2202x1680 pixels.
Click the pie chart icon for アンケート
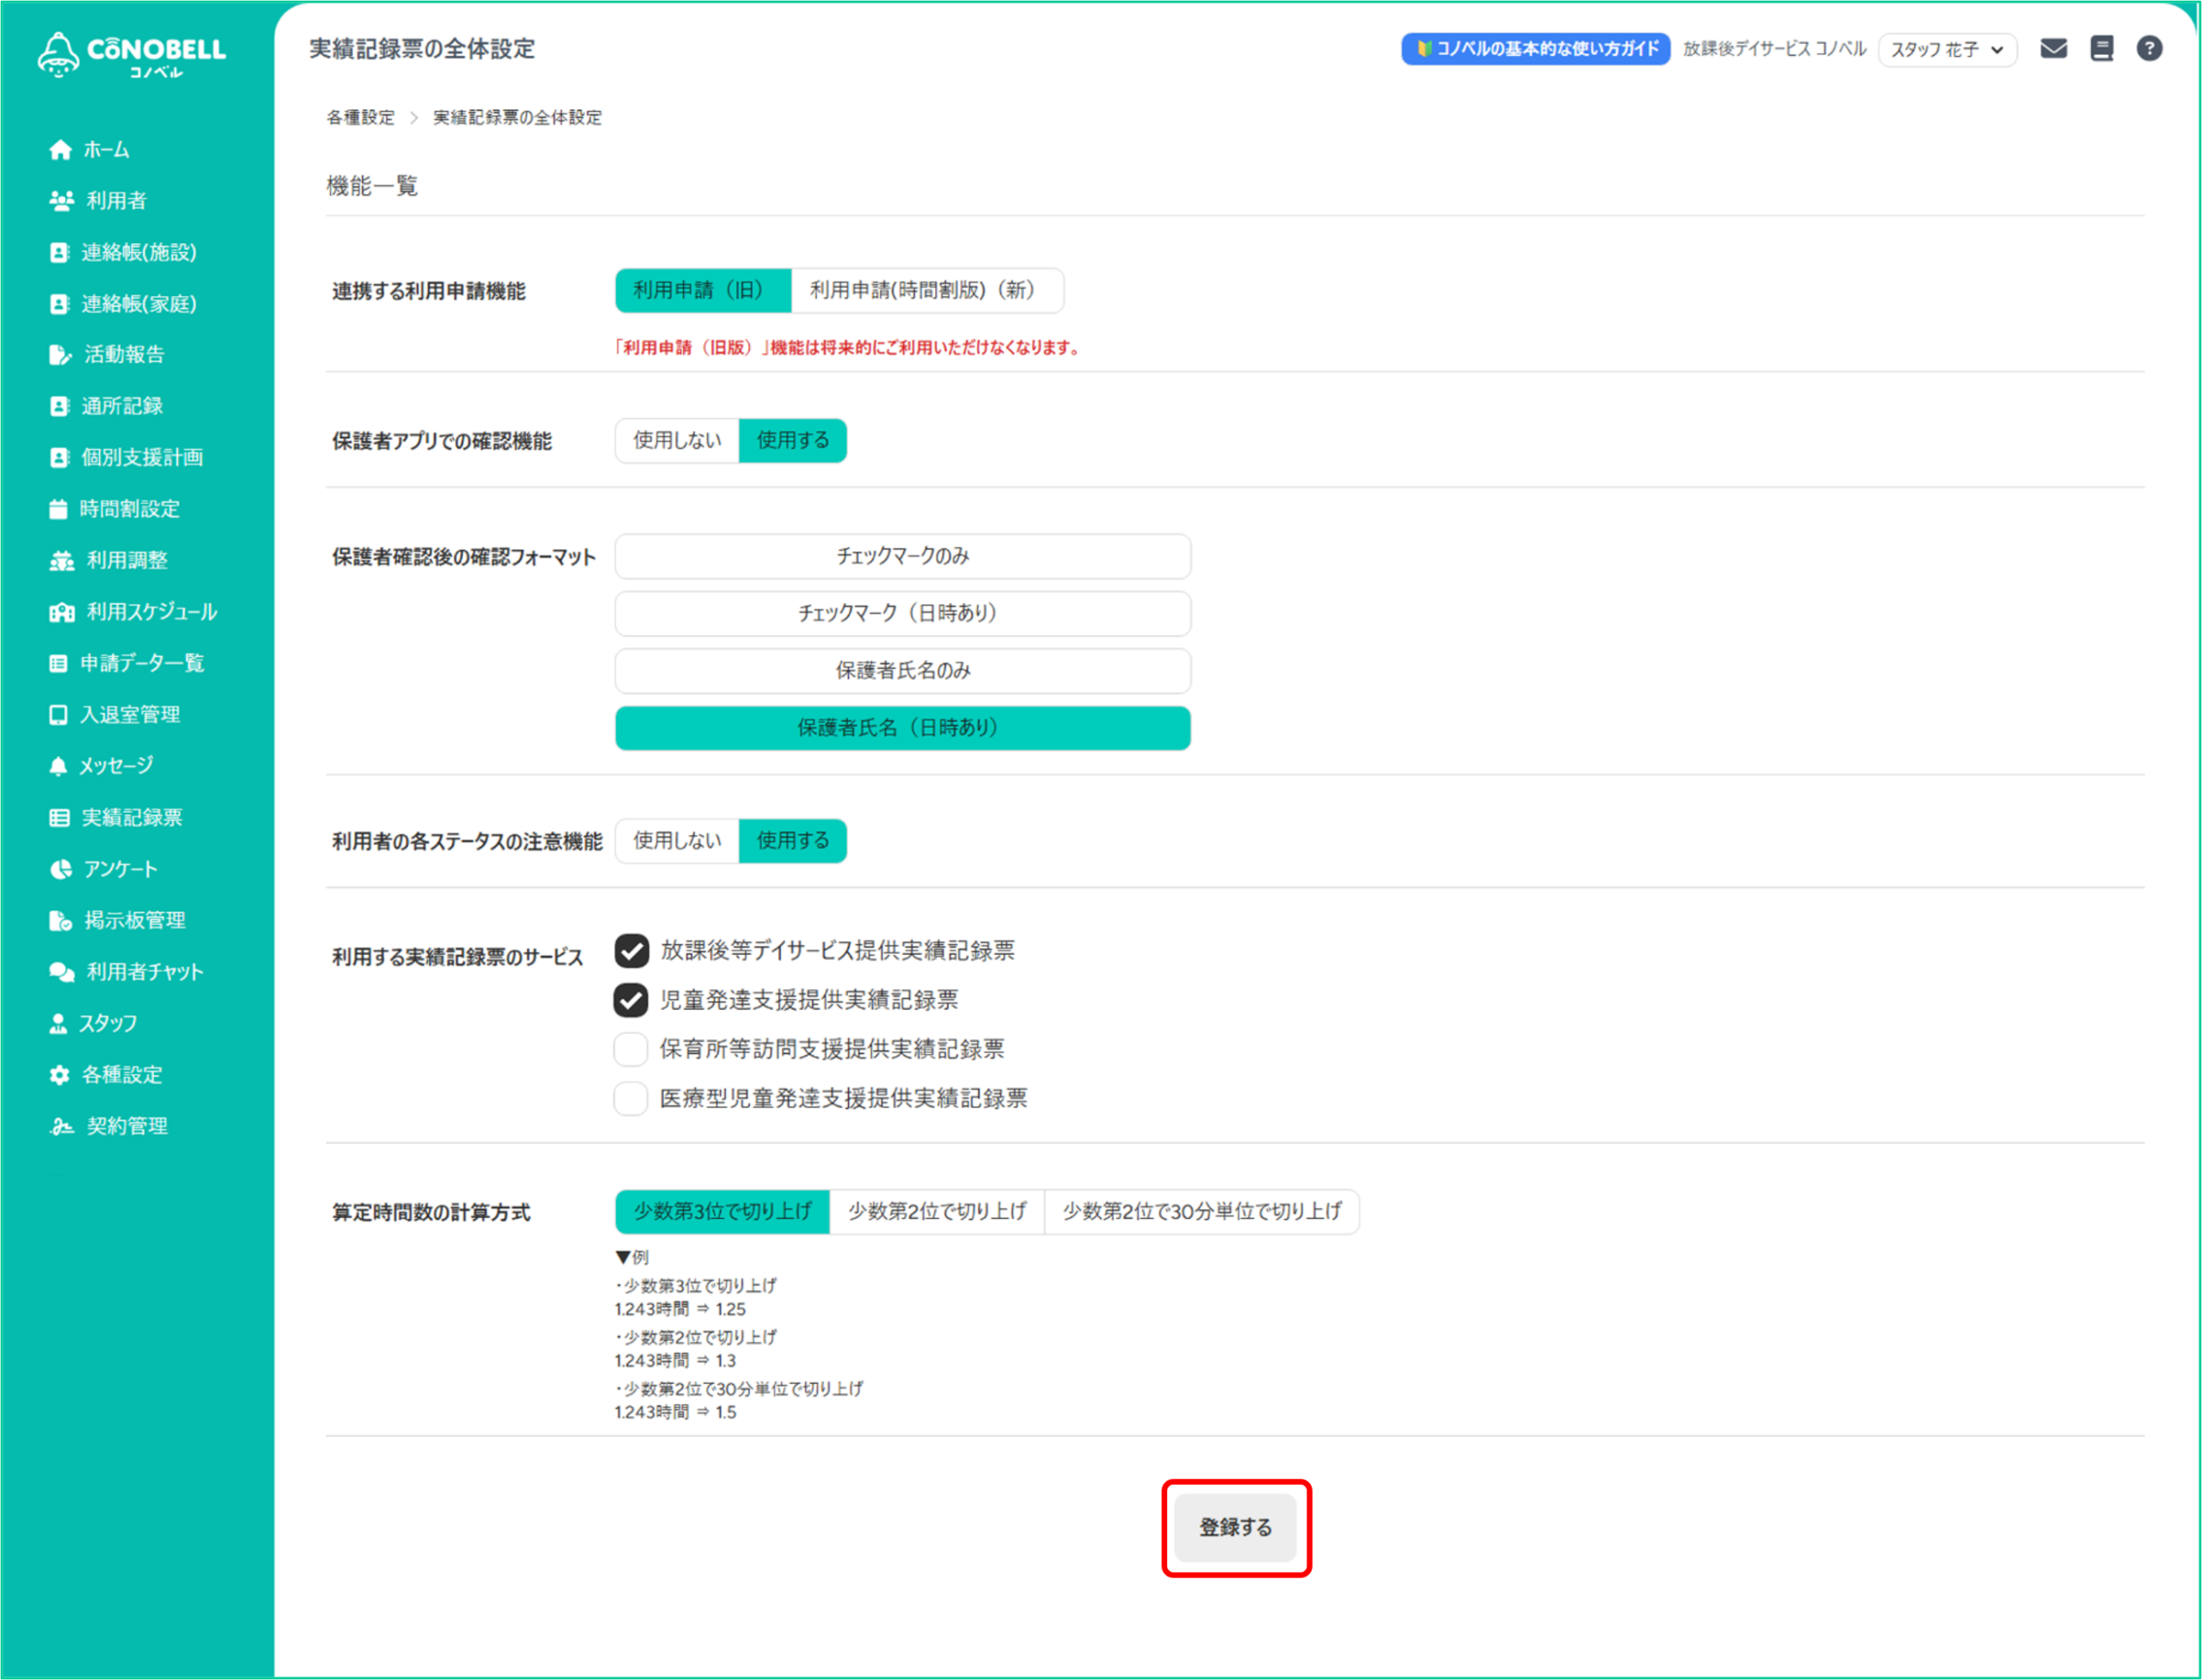(61, 869)
